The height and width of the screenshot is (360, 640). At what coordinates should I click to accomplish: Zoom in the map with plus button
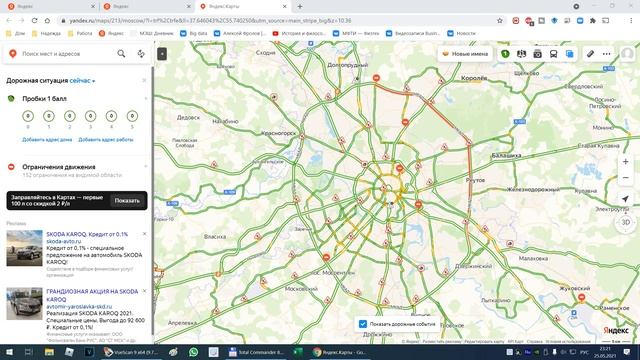625,162
